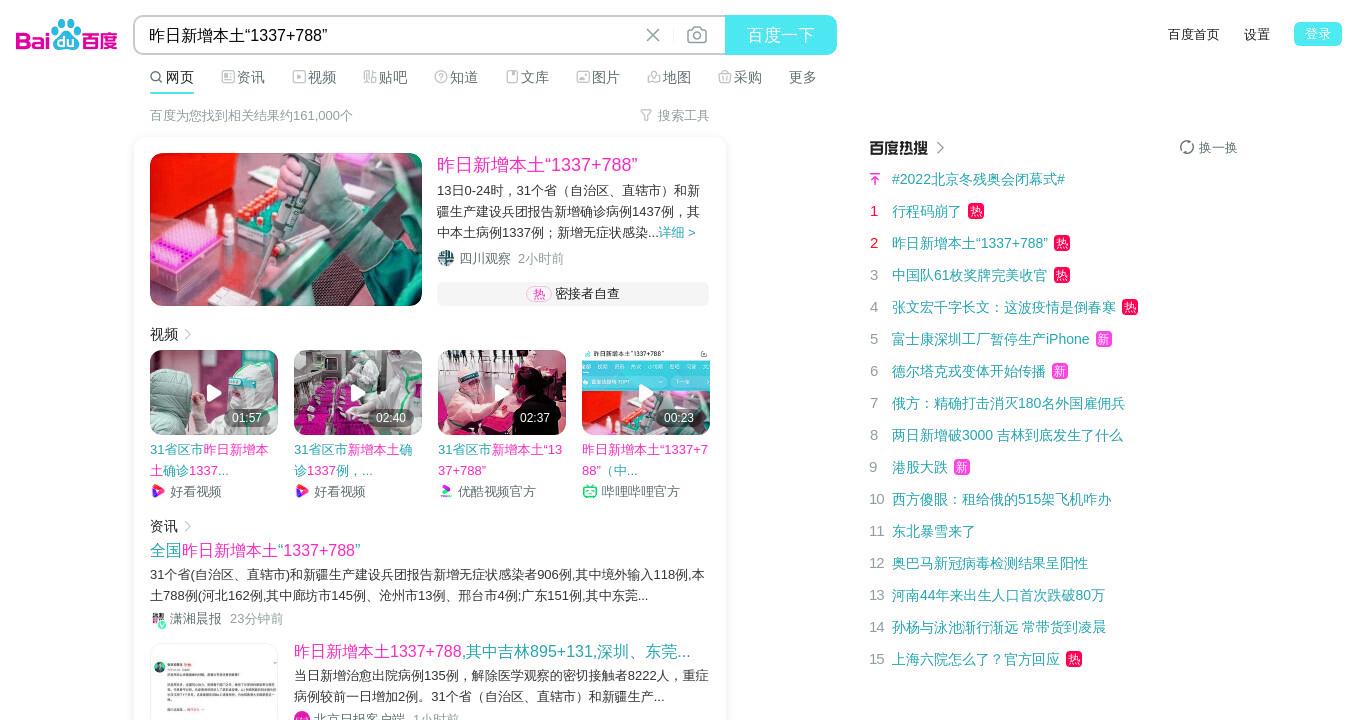1366x720 pixels.
Task: Click the 百度一下 search button
Action: tap(781, 35)
